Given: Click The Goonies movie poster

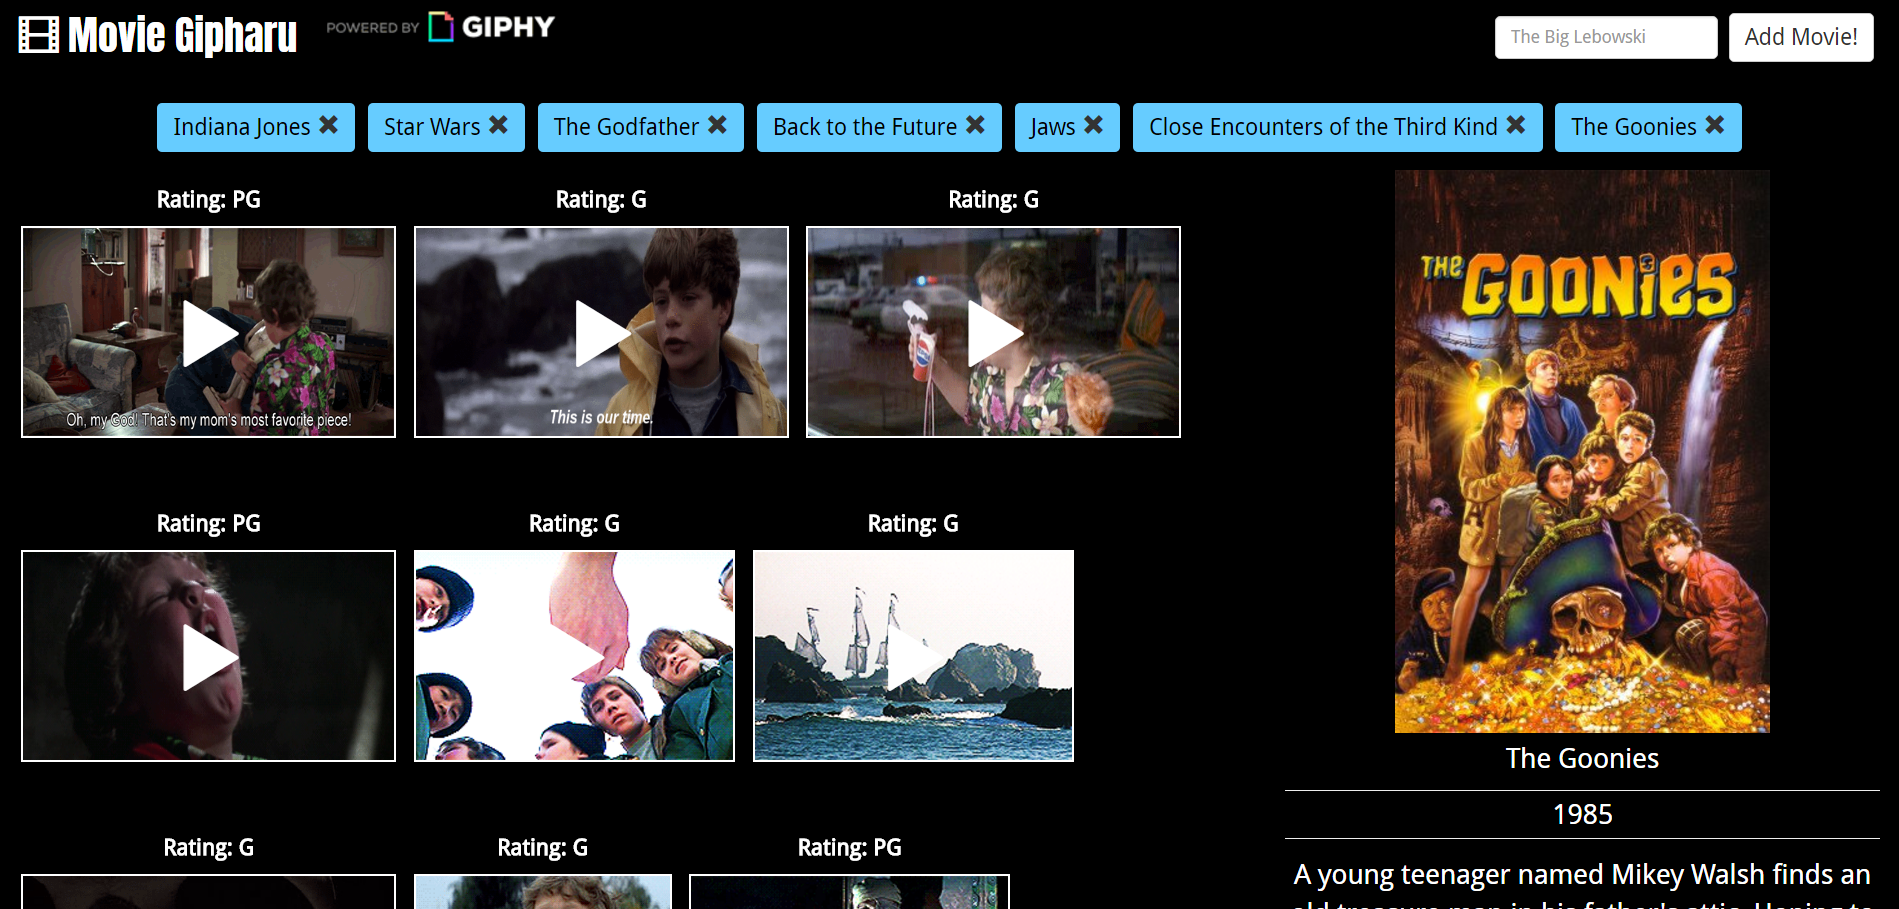Looking at the screenshot, I should (x=1582, y=451).
